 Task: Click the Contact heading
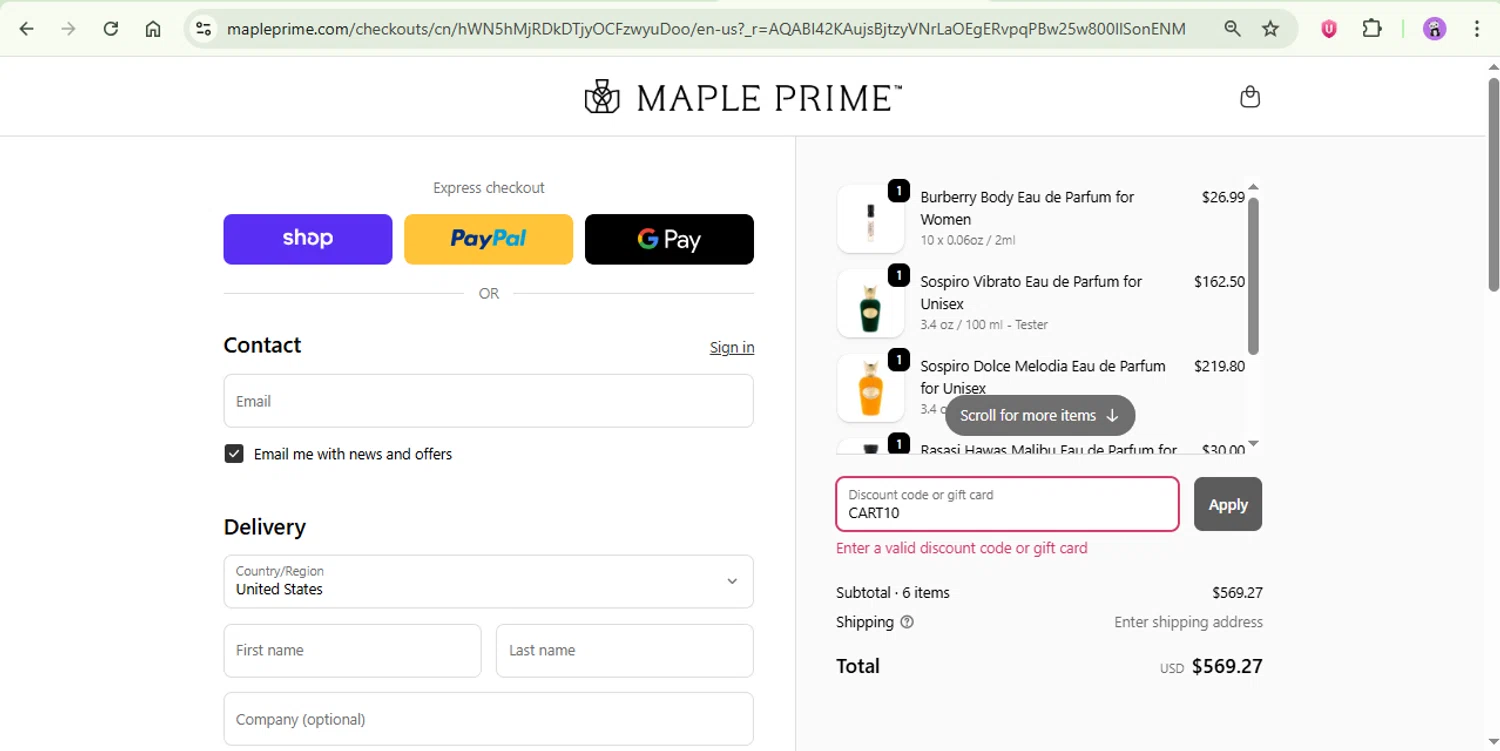click(262, 345)
